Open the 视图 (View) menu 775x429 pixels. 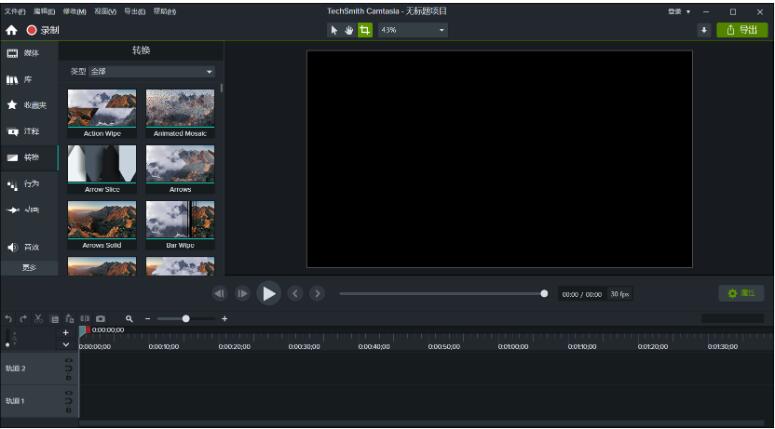[x=103, y=10]
